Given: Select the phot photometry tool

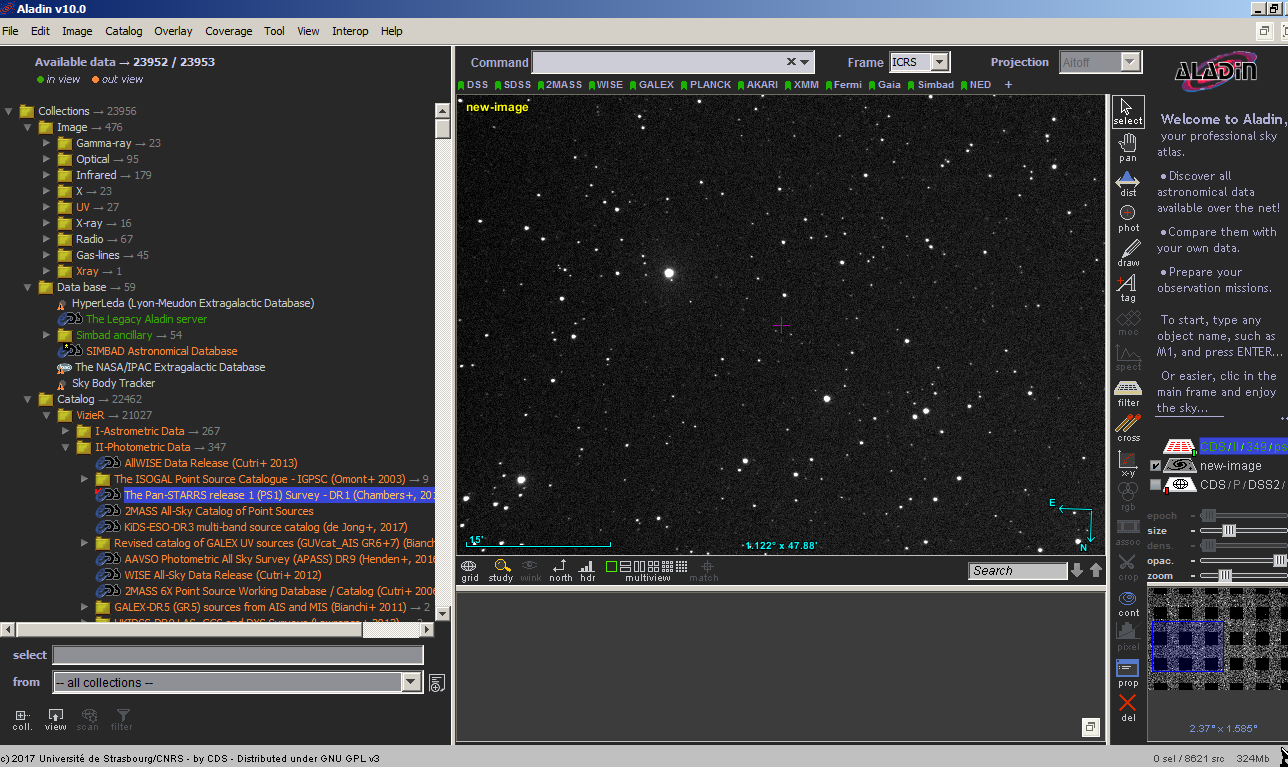Looking at the screenshot, I should click(x=1128, y=218).
